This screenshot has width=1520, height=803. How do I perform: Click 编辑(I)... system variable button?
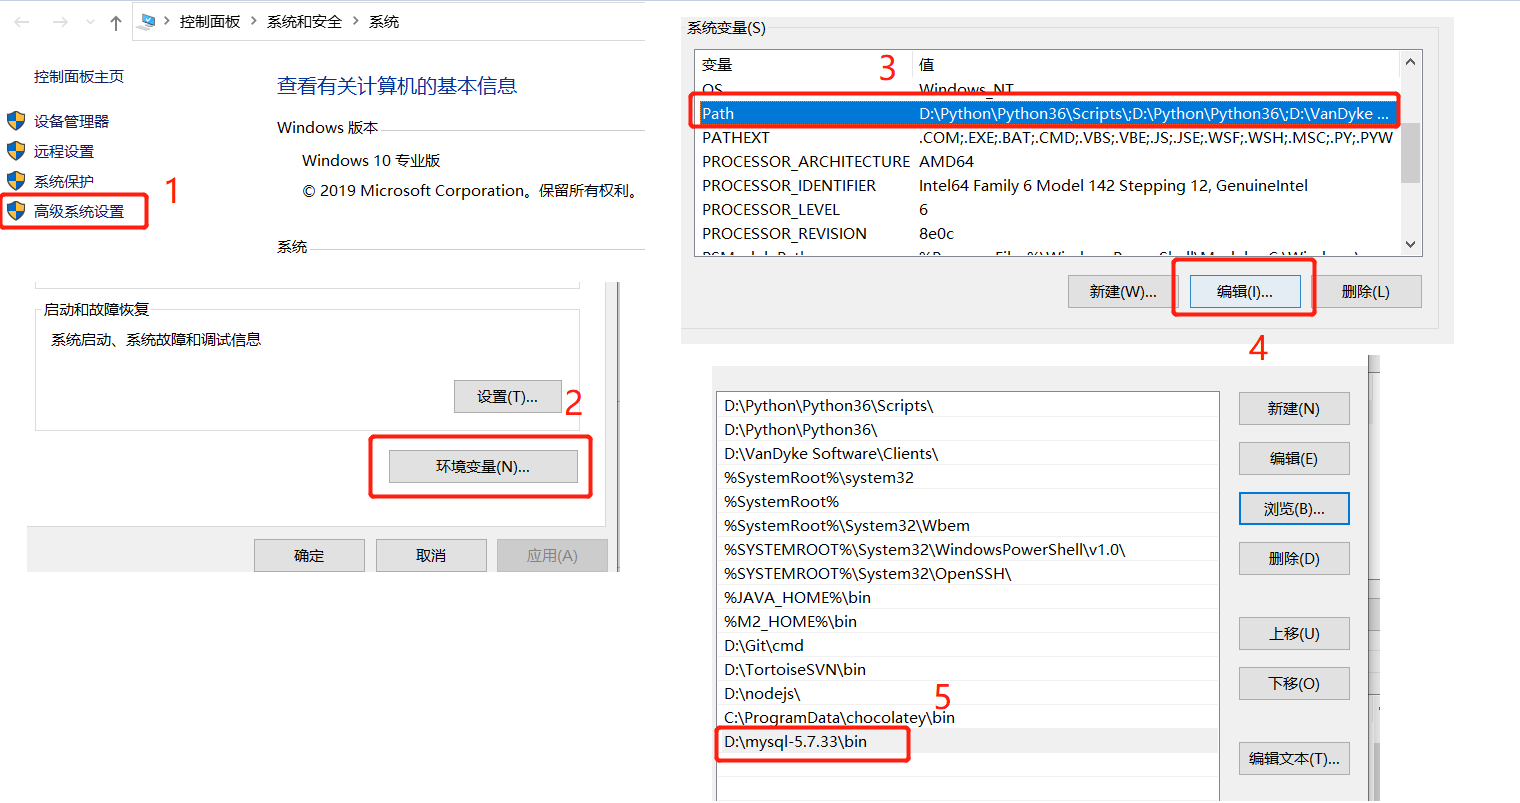click(x=1245, y=292)
